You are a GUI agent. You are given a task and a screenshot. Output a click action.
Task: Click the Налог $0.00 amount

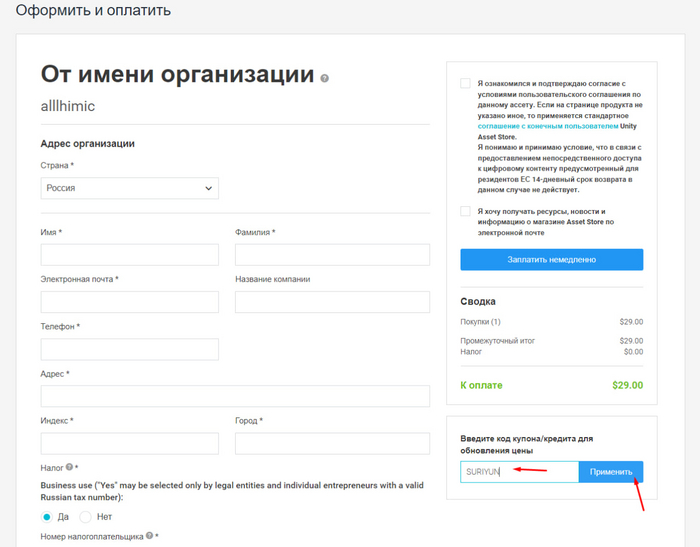click(x=633, y=352)
